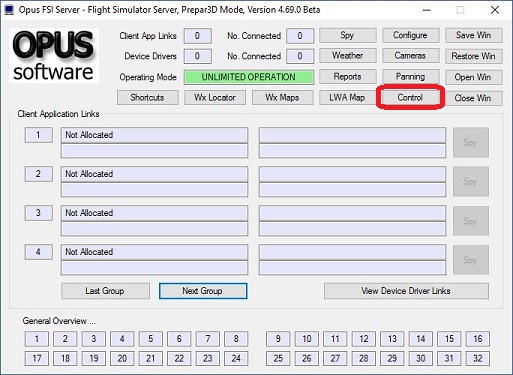513x375 pixels.
Task: Click No. Connected field for client apps
Action: point(300,36)
